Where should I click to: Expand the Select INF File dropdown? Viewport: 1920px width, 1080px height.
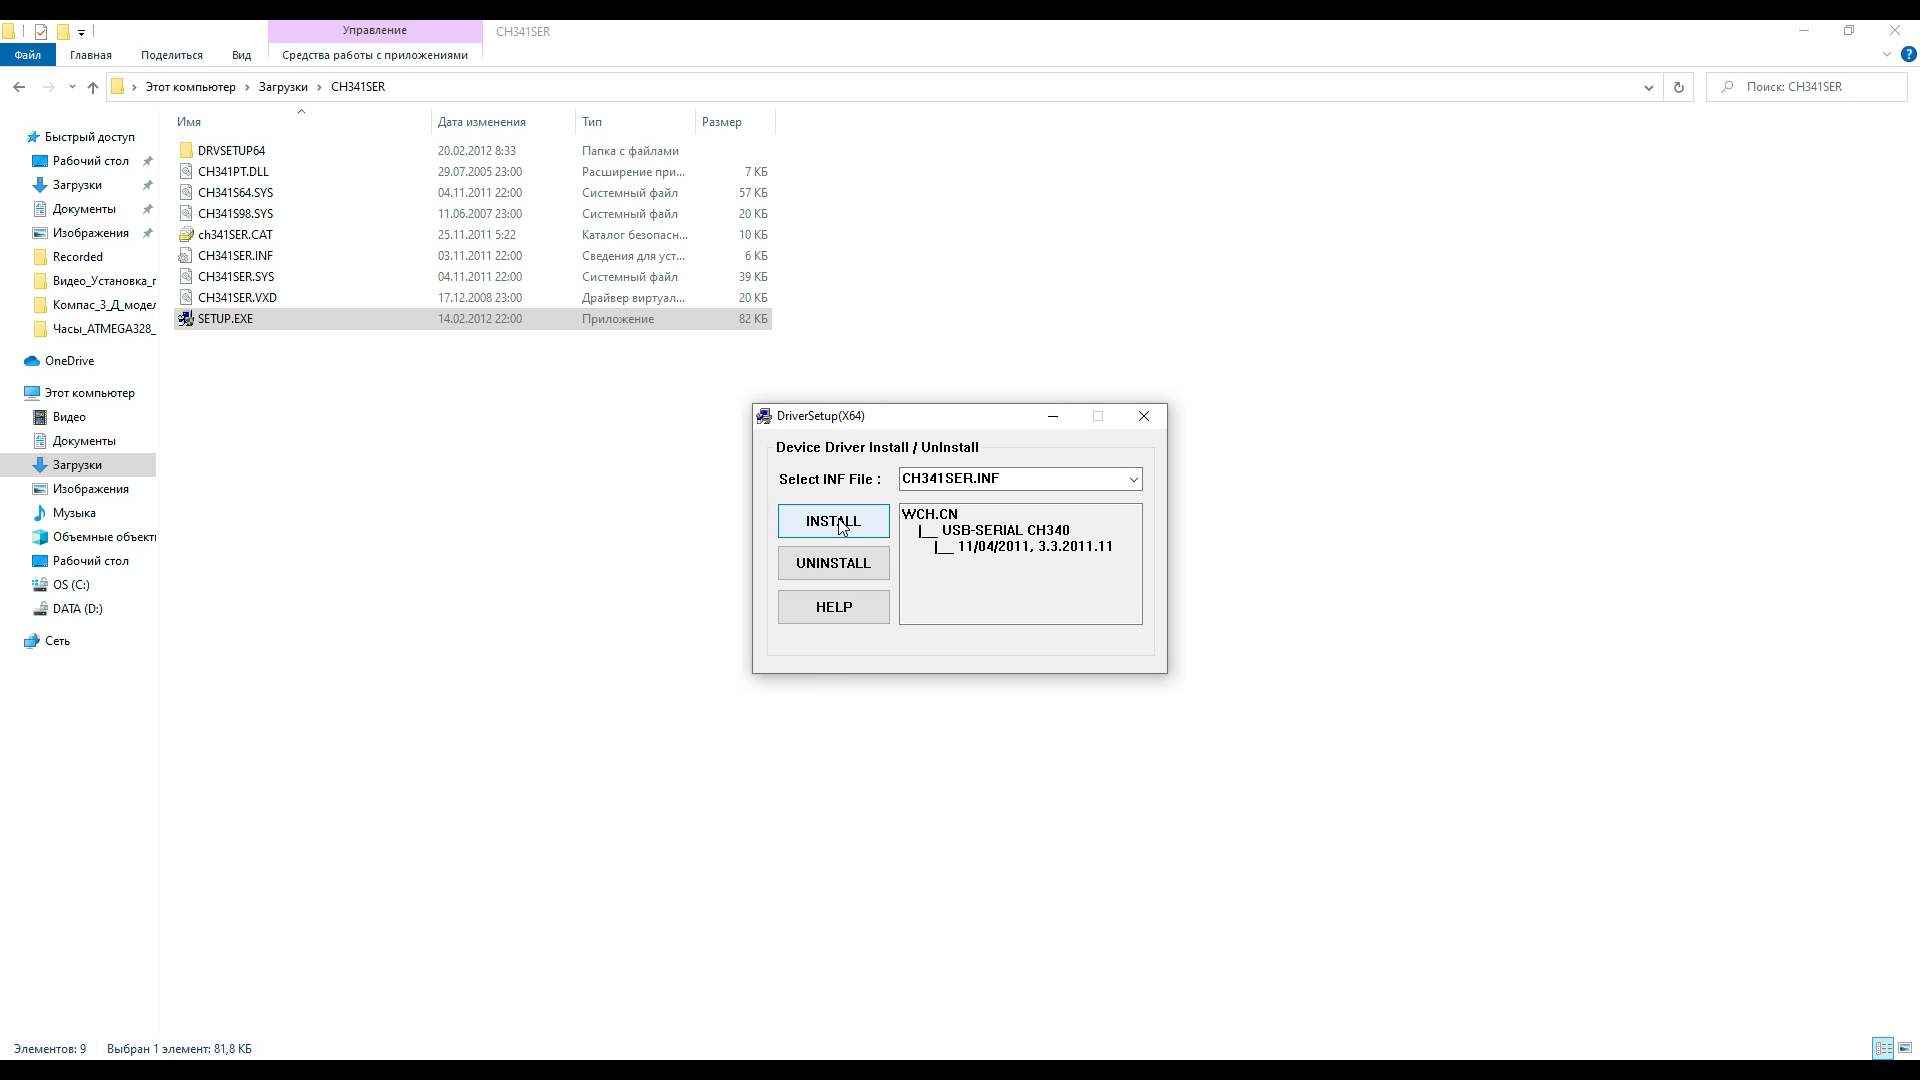point(1133,479)
